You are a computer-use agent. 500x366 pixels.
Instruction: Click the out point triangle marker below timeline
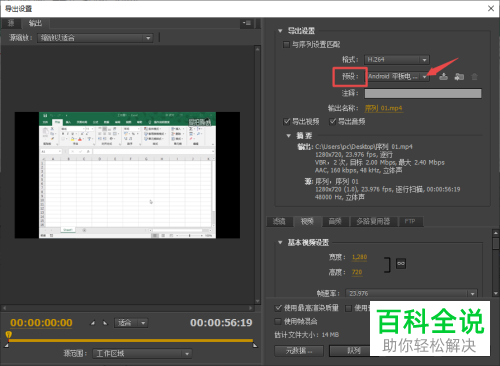click(x=255, y=345)
